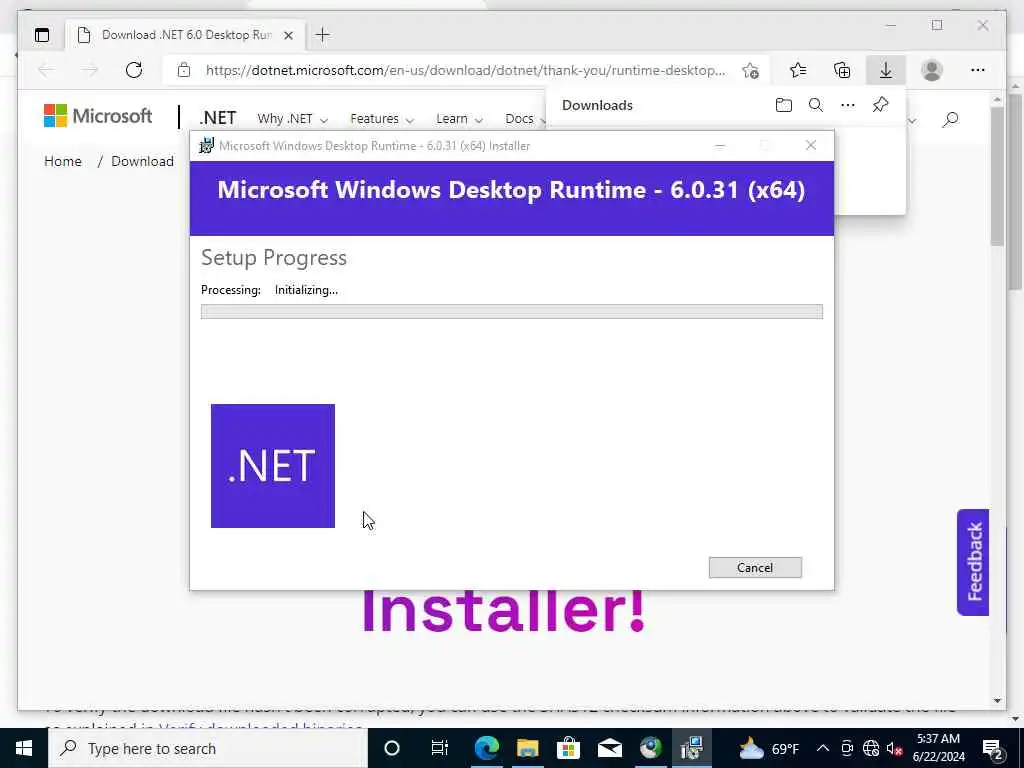The image size is (1024, 768).
Task: Click the taskbar search box
Action: [208, 748]
